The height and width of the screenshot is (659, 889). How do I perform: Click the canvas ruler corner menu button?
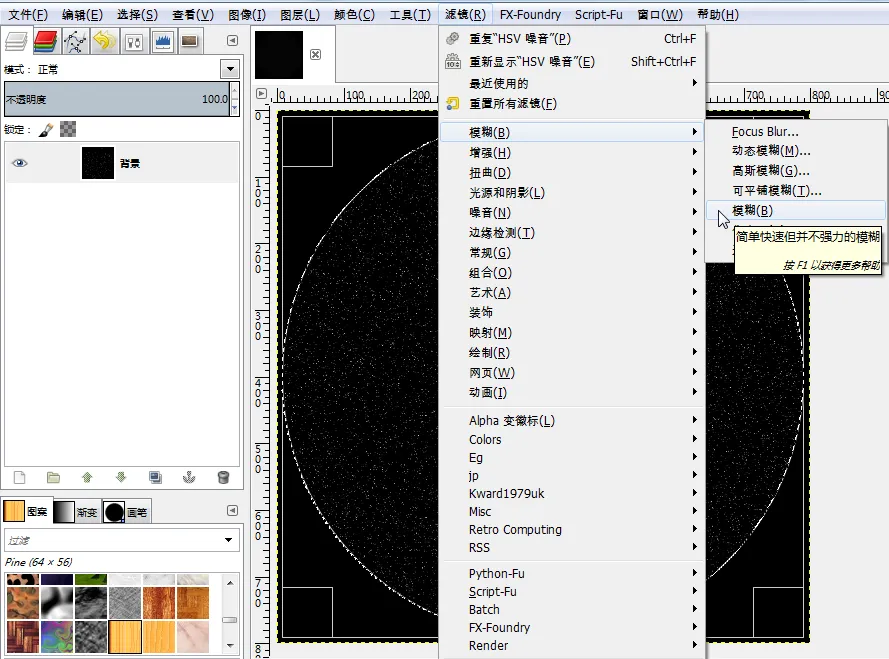[261, 94]
